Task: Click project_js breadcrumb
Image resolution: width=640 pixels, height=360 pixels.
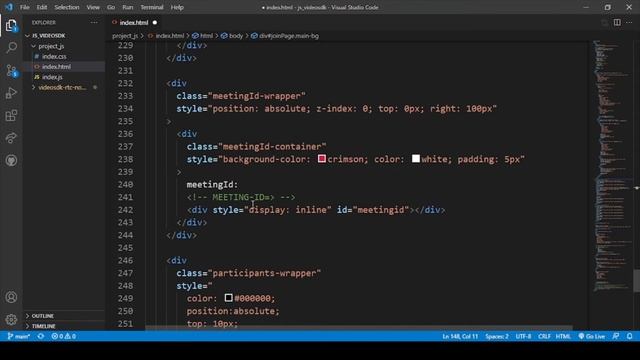Action: click(125, 36)
